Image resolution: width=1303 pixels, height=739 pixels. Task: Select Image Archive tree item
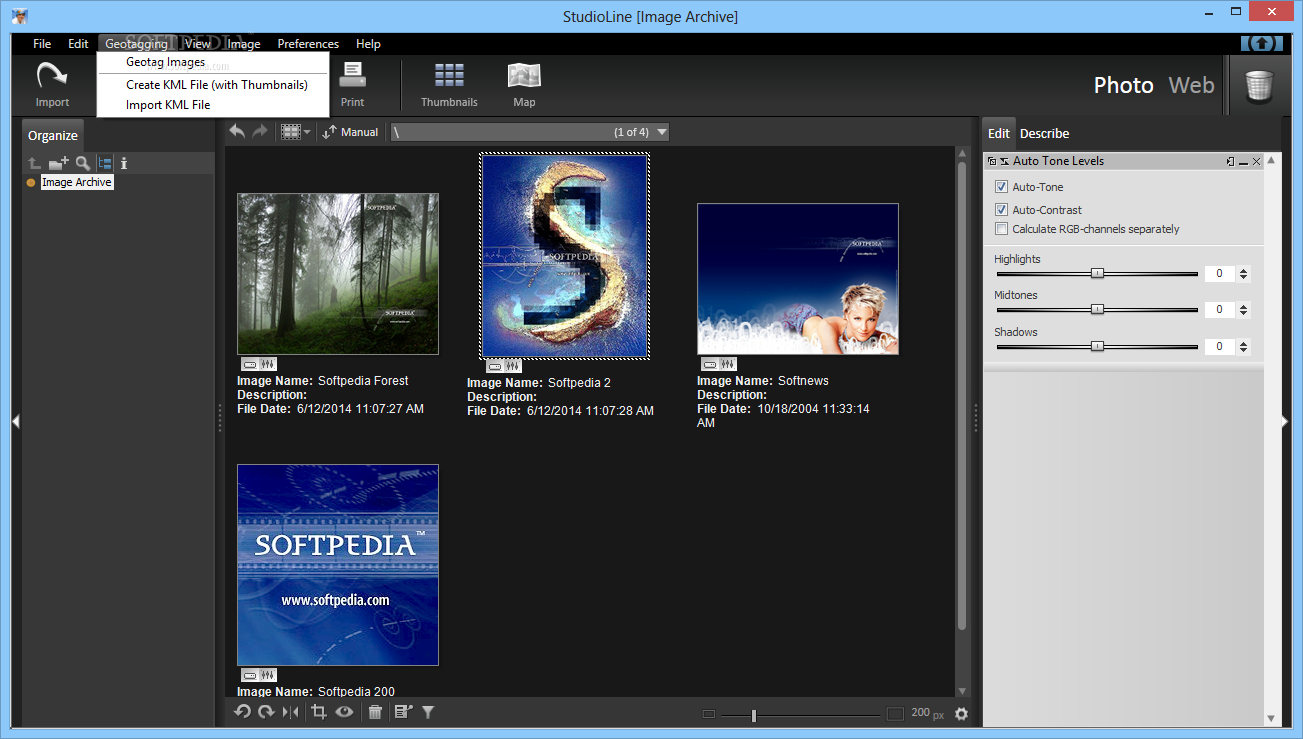[x=77, y=182]
